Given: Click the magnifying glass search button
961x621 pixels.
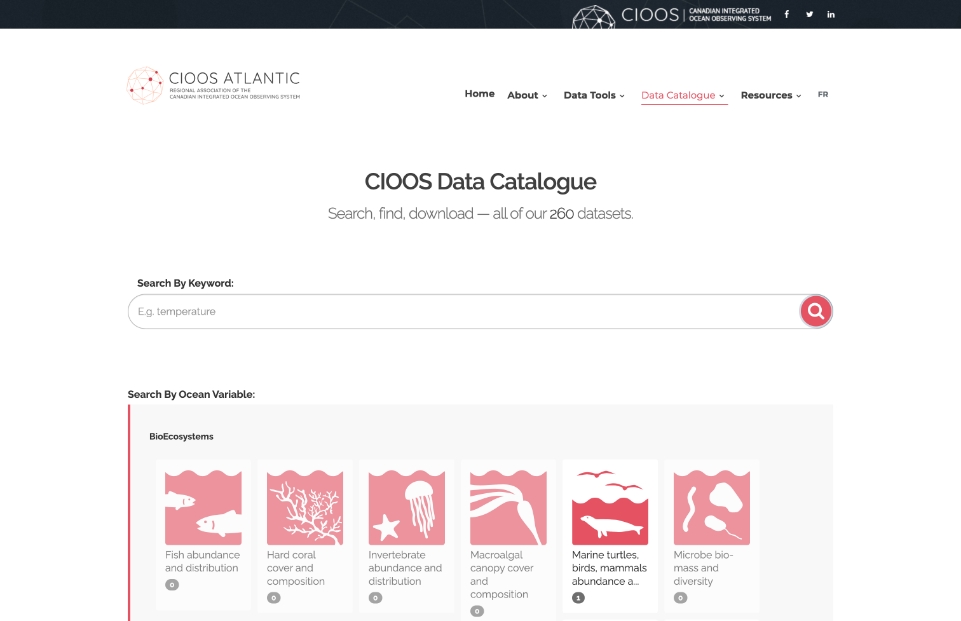Looking at the screenshot, I should pos(816,311).
